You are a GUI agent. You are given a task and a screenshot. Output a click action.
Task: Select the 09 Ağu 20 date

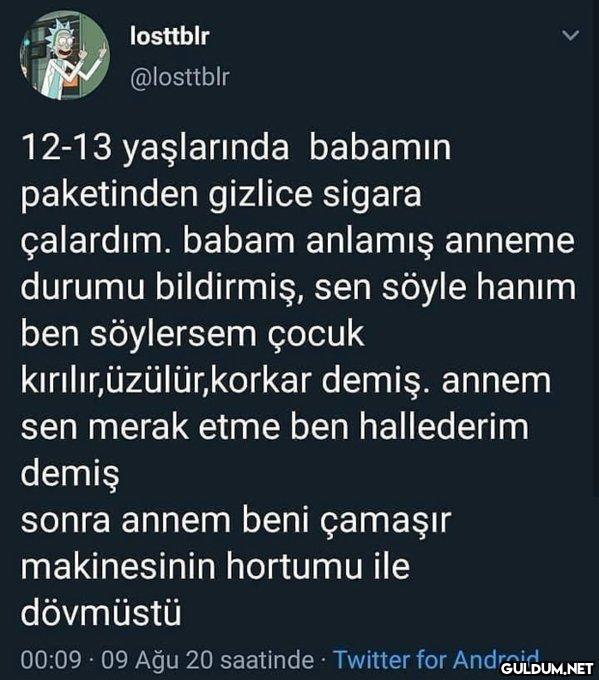click(157, 660)
